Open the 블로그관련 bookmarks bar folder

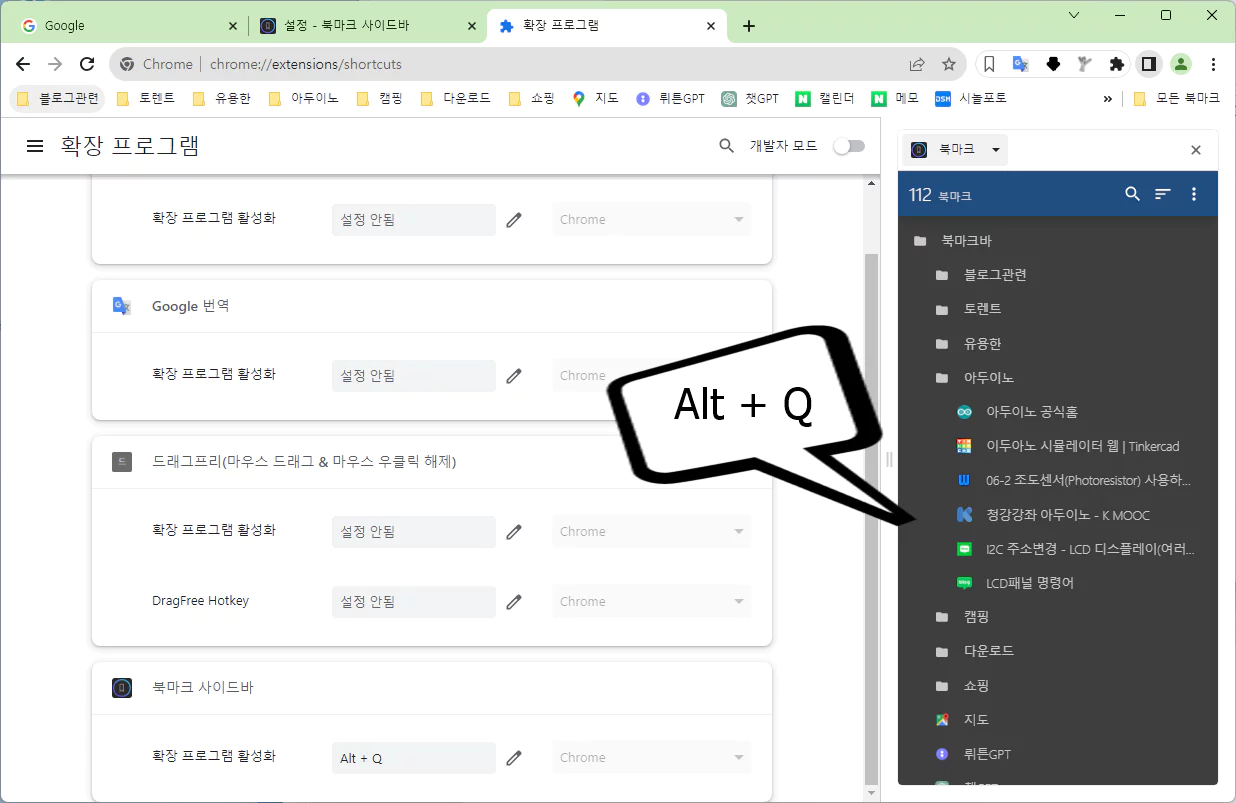[58, 98]
